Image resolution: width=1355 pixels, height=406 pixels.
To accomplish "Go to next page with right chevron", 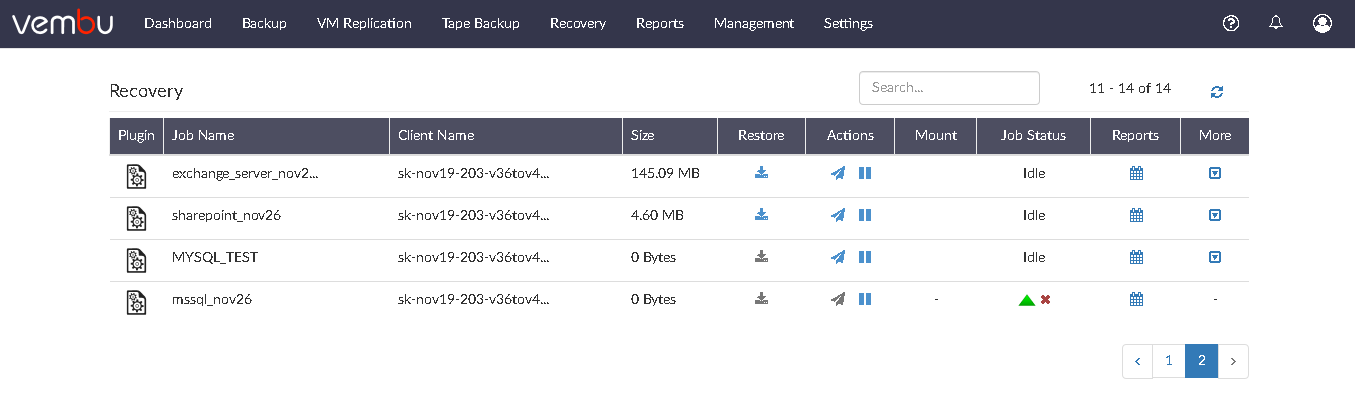I will [x=1233, y=361].
